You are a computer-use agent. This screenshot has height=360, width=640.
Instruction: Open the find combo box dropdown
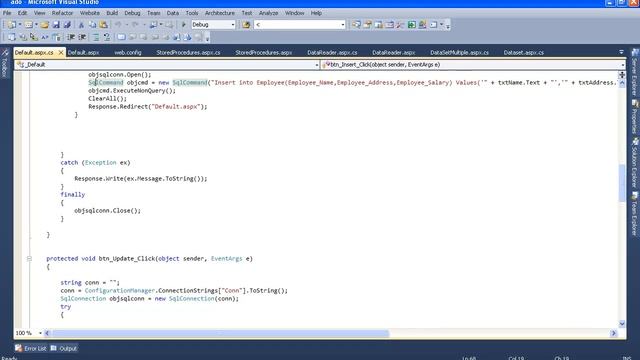(342, 25)
